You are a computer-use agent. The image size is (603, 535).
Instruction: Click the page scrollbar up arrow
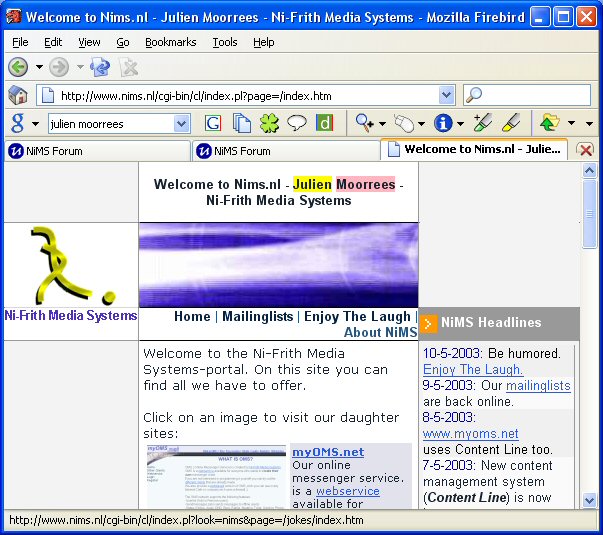[x=589, y=170]
